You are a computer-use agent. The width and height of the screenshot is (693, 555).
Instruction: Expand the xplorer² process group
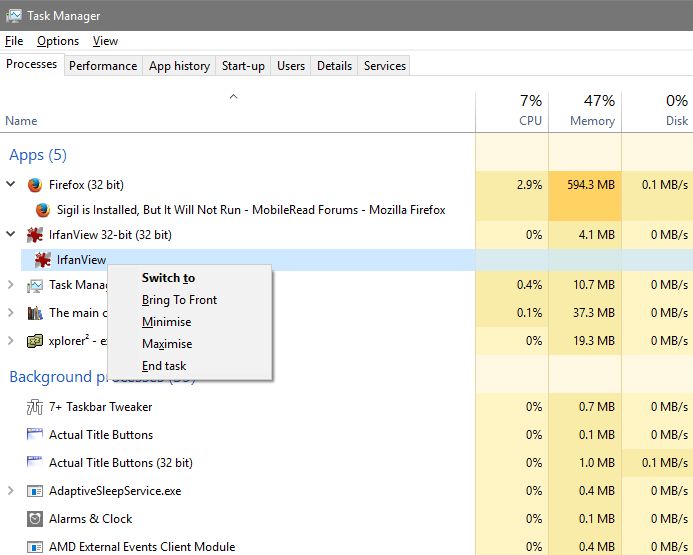click(x=11, y=341)
